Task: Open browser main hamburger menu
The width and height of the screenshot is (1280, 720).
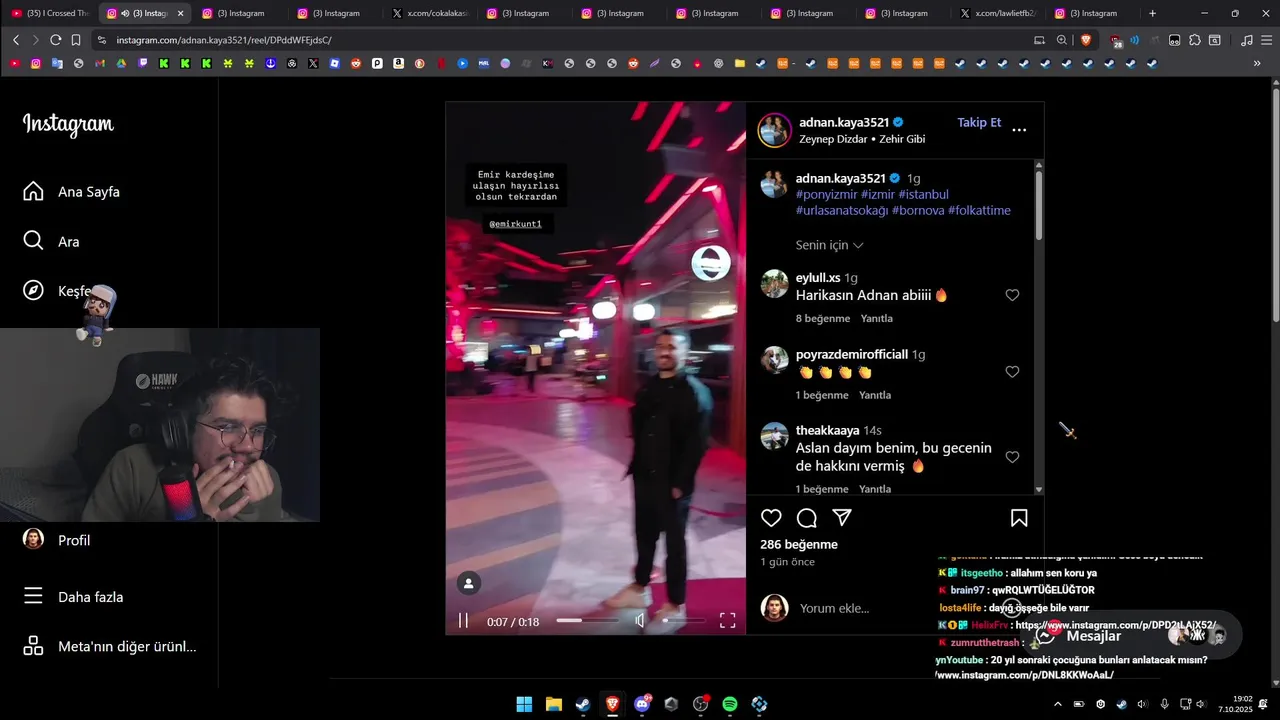Action: coord(1266,40)
